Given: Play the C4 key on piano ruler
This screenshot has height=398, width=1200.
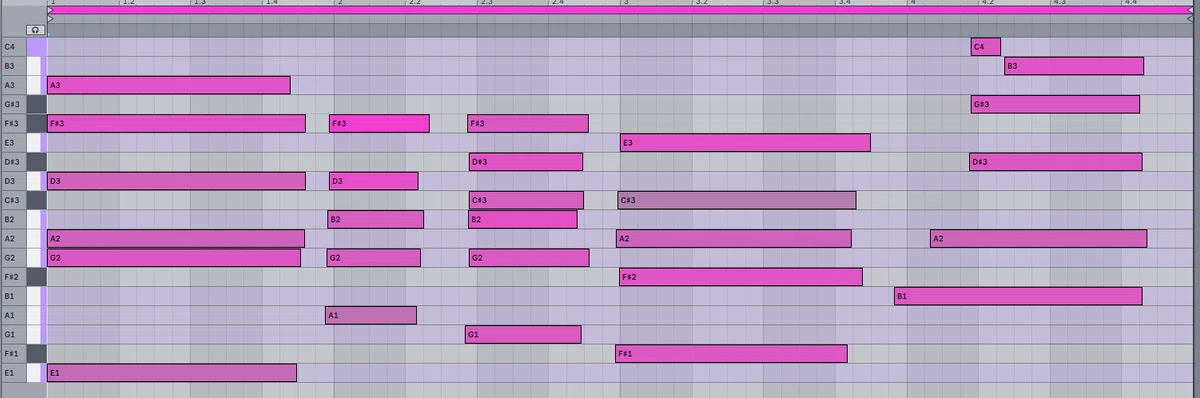Looking at the screenshot, I should coord(36,47).
